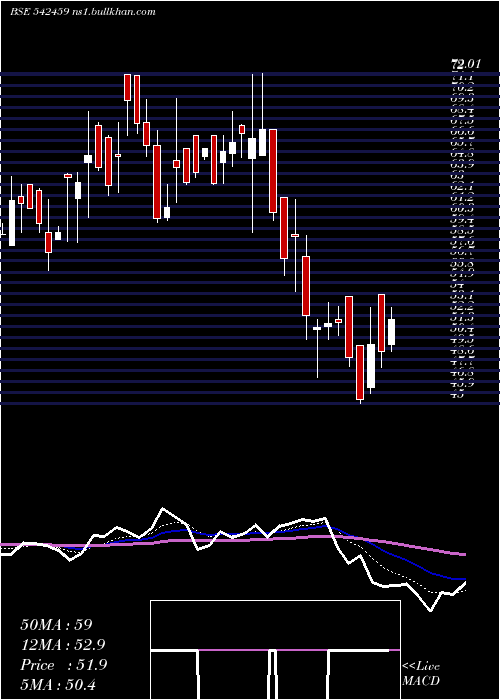The image size is (500, 700).
Task: Select the 72.01 top price label
Action: click(466, 64)
